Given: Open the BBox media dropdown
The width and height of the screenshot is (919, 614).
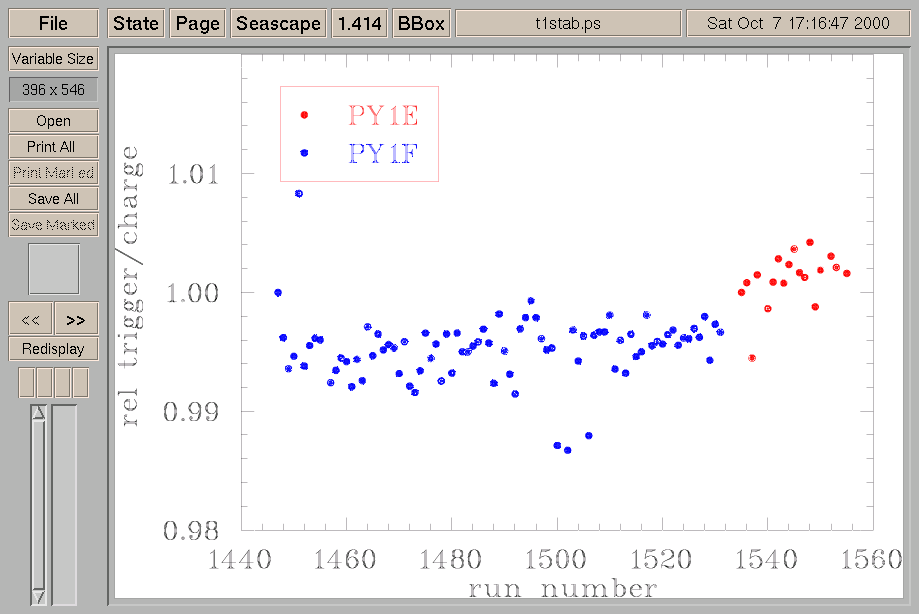Looking at the screenshot, I should (421, 24).
